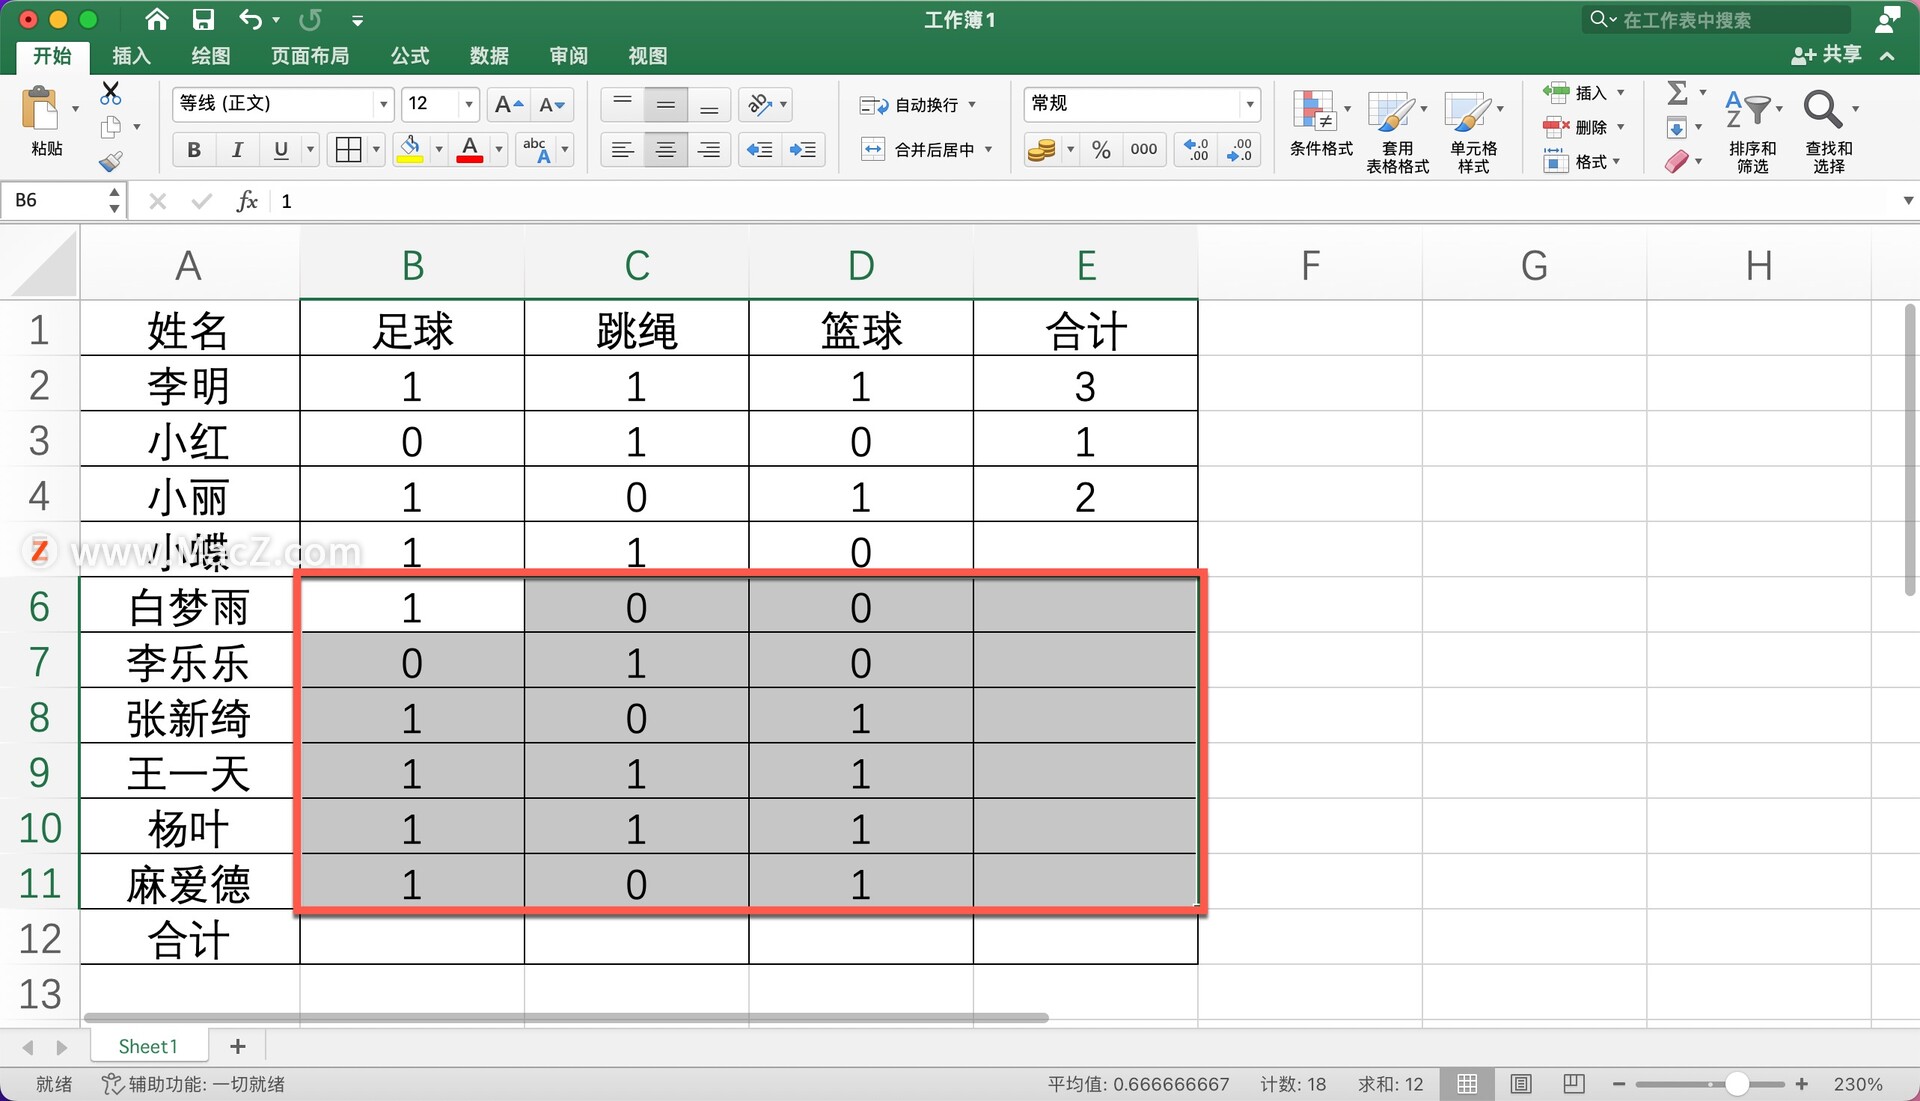Align text to cell middle
The image size is (1920, 1101).
tap(665, 104)
